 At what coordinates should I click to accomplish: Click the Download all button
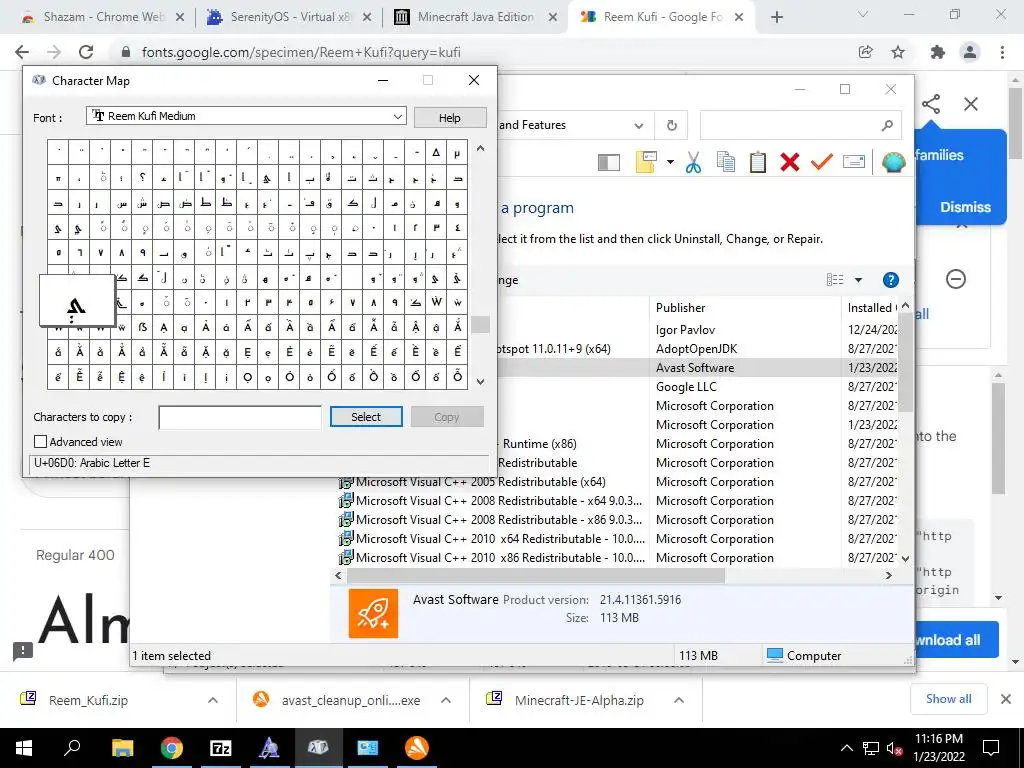(x=956, y=640)
